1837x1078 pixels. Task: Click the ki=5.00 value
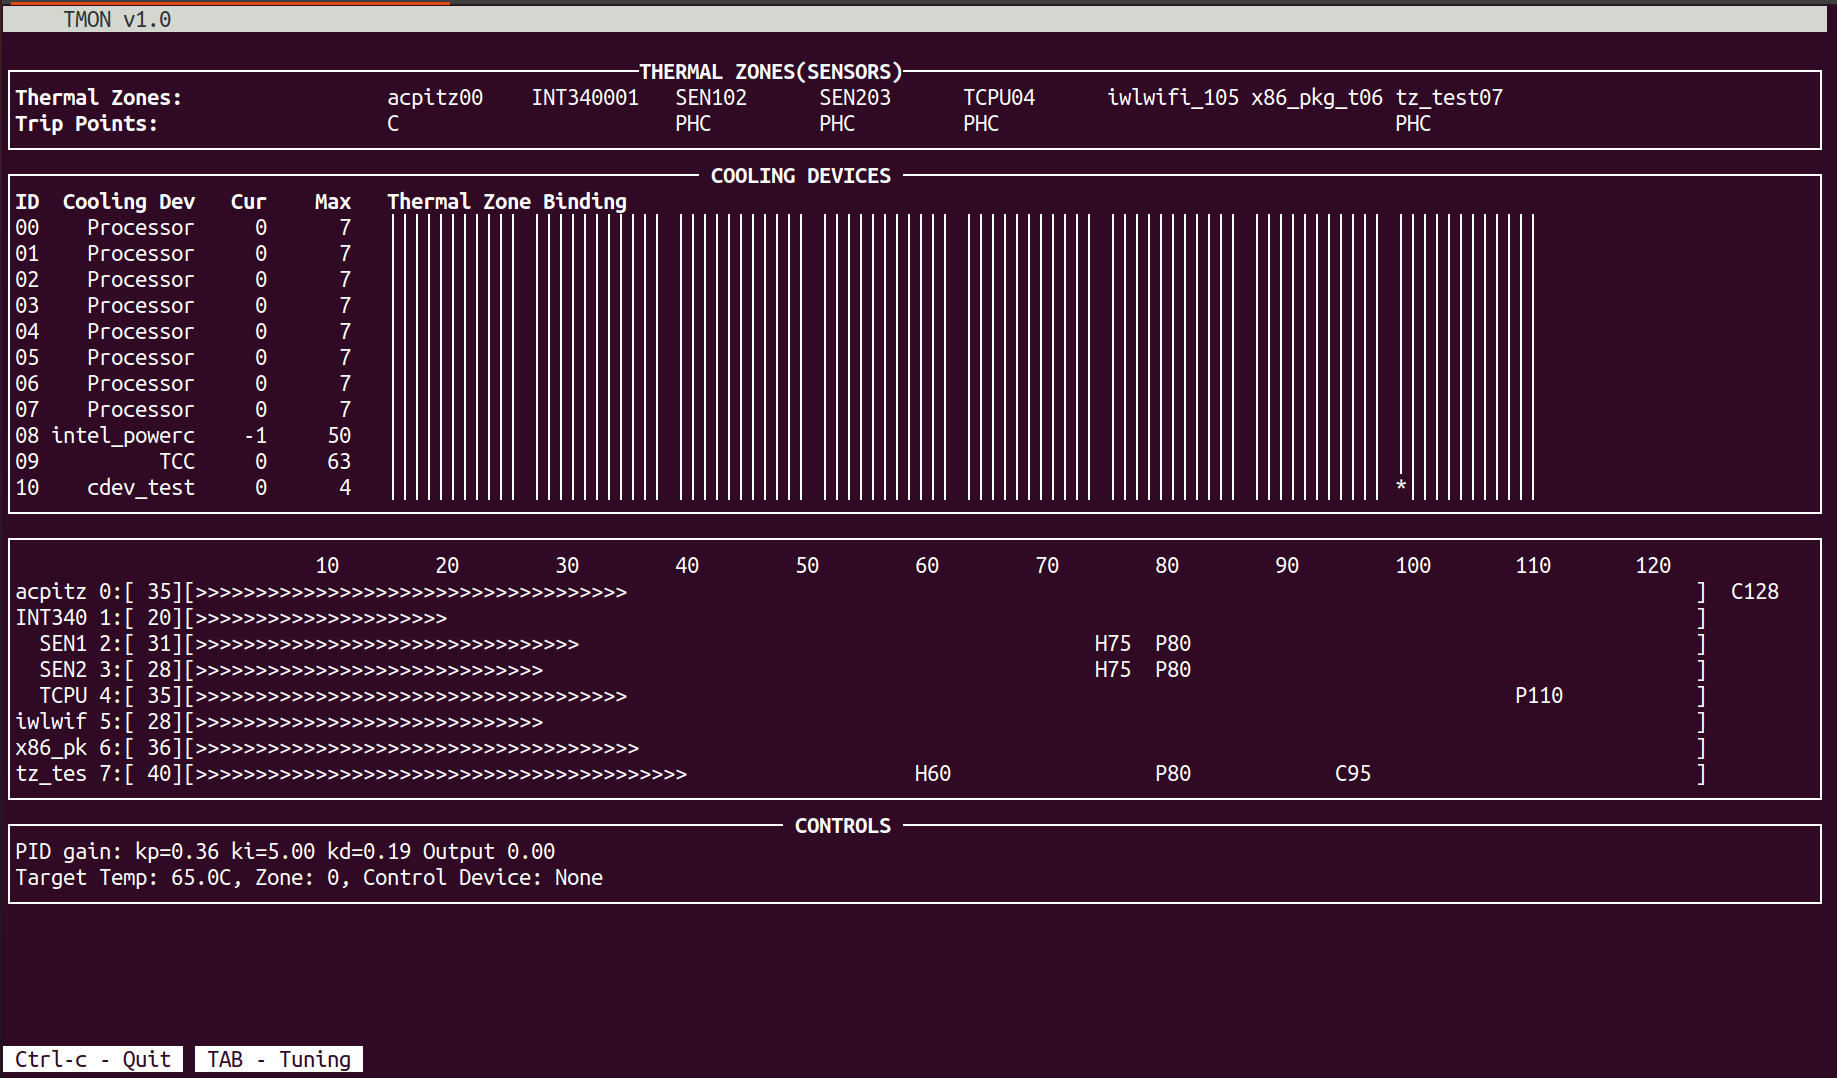(x=273, y=852)
